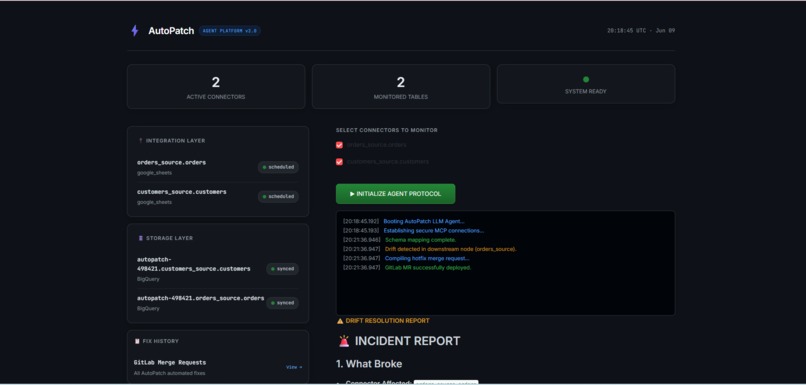Click the SELECT CONNECTORS TO MONITOR label
The image size is (806, 385).
point(387,131)
